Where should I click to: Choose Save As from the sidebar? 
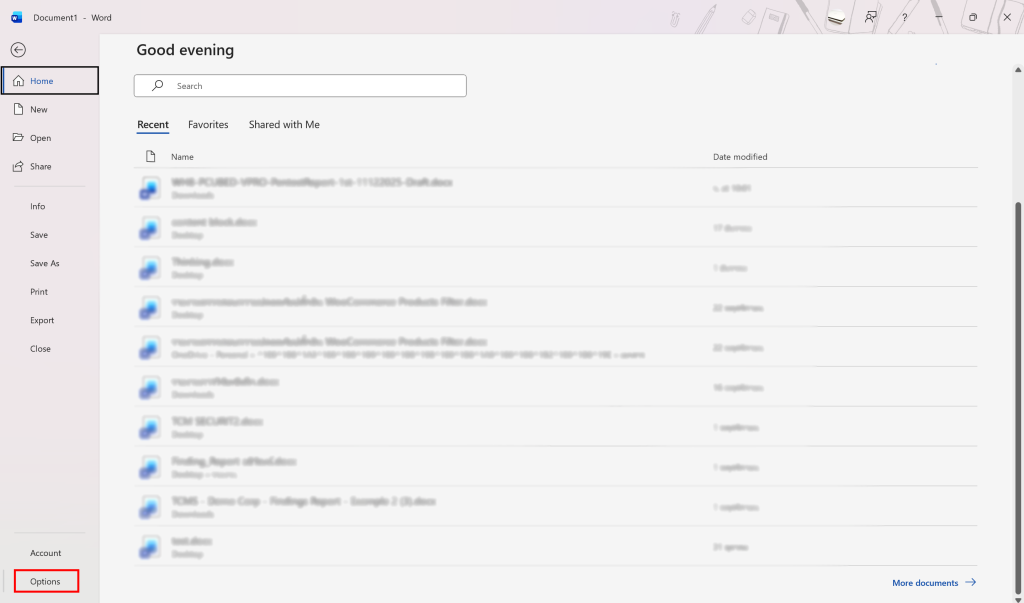pyautogui.click(x=45, y=263)
